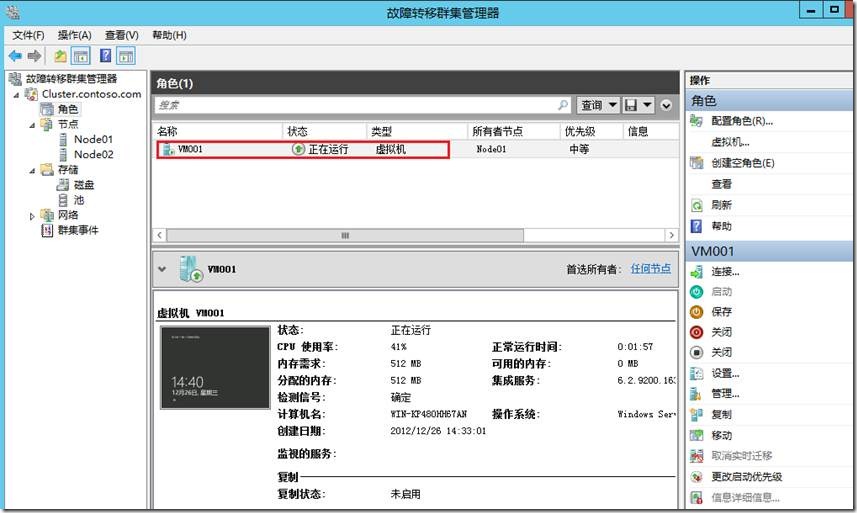Open 查看(V) menu
Screen dimensions: 857x513
pyautogui.click(x=121, y=35)
